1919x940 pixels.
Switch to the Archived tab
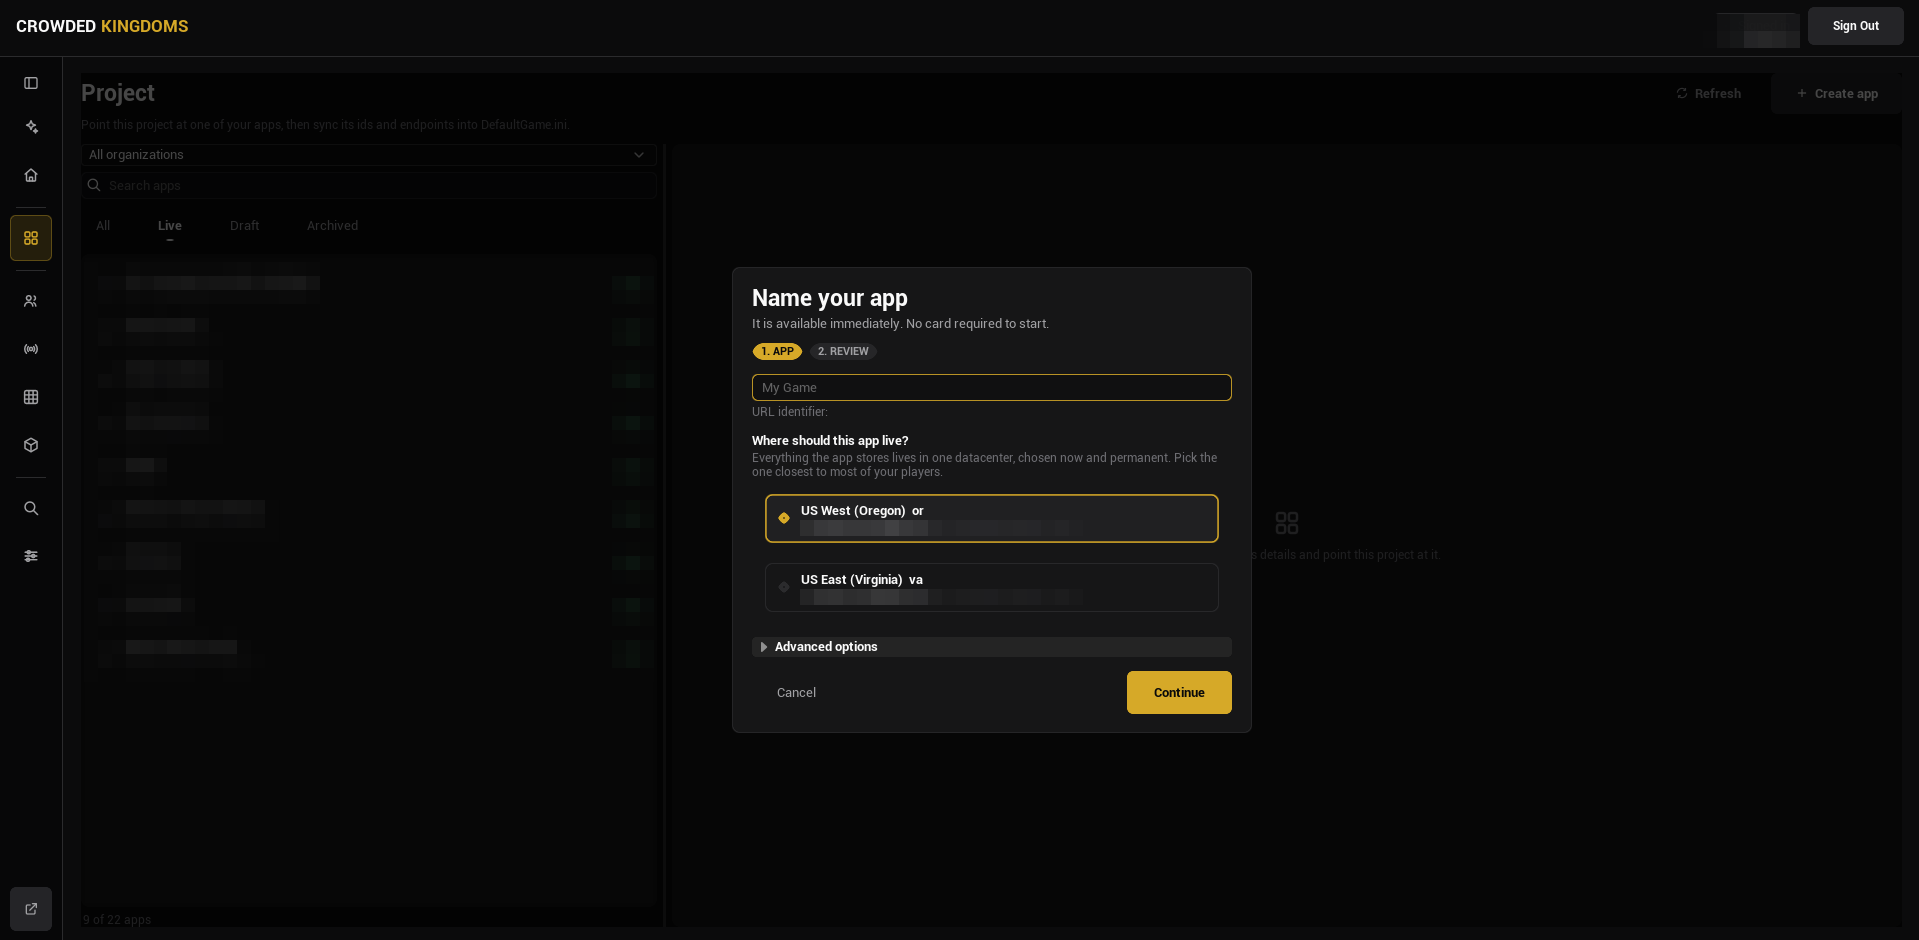click(332, 226)
